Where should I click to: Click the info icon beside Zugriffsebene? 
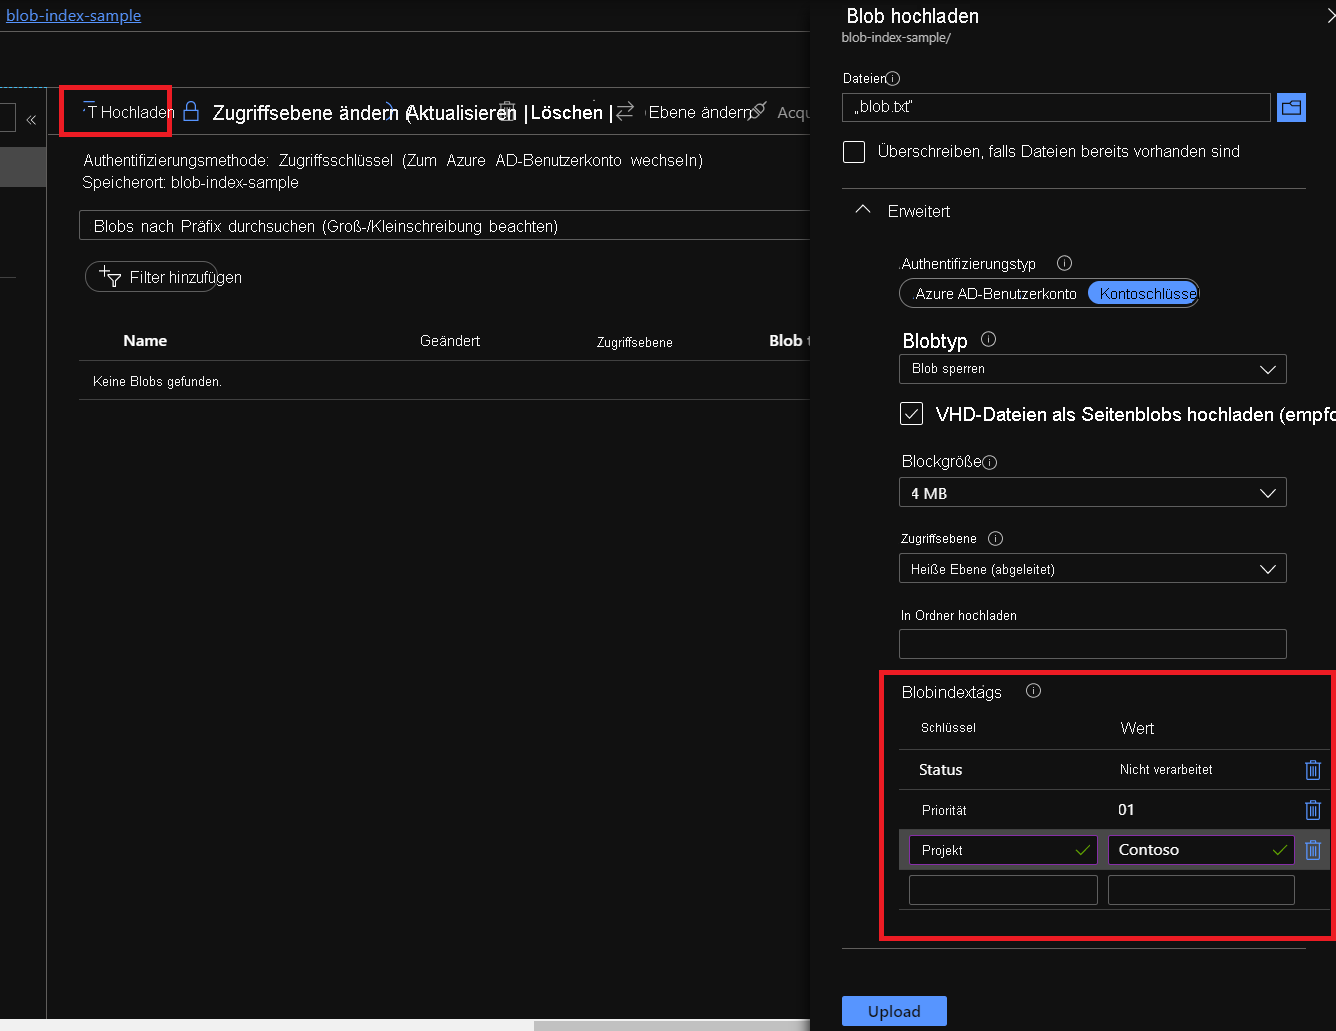995,538
